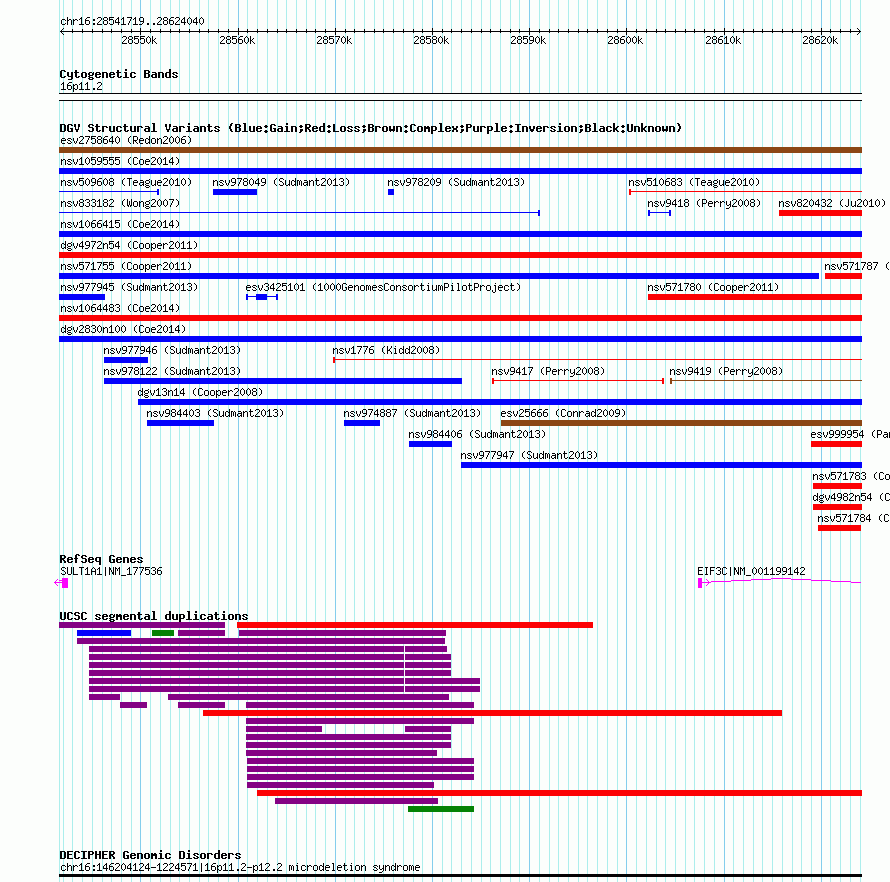
Task: Click the 16p11.2 band label
Action: click(x=81, y=86)
